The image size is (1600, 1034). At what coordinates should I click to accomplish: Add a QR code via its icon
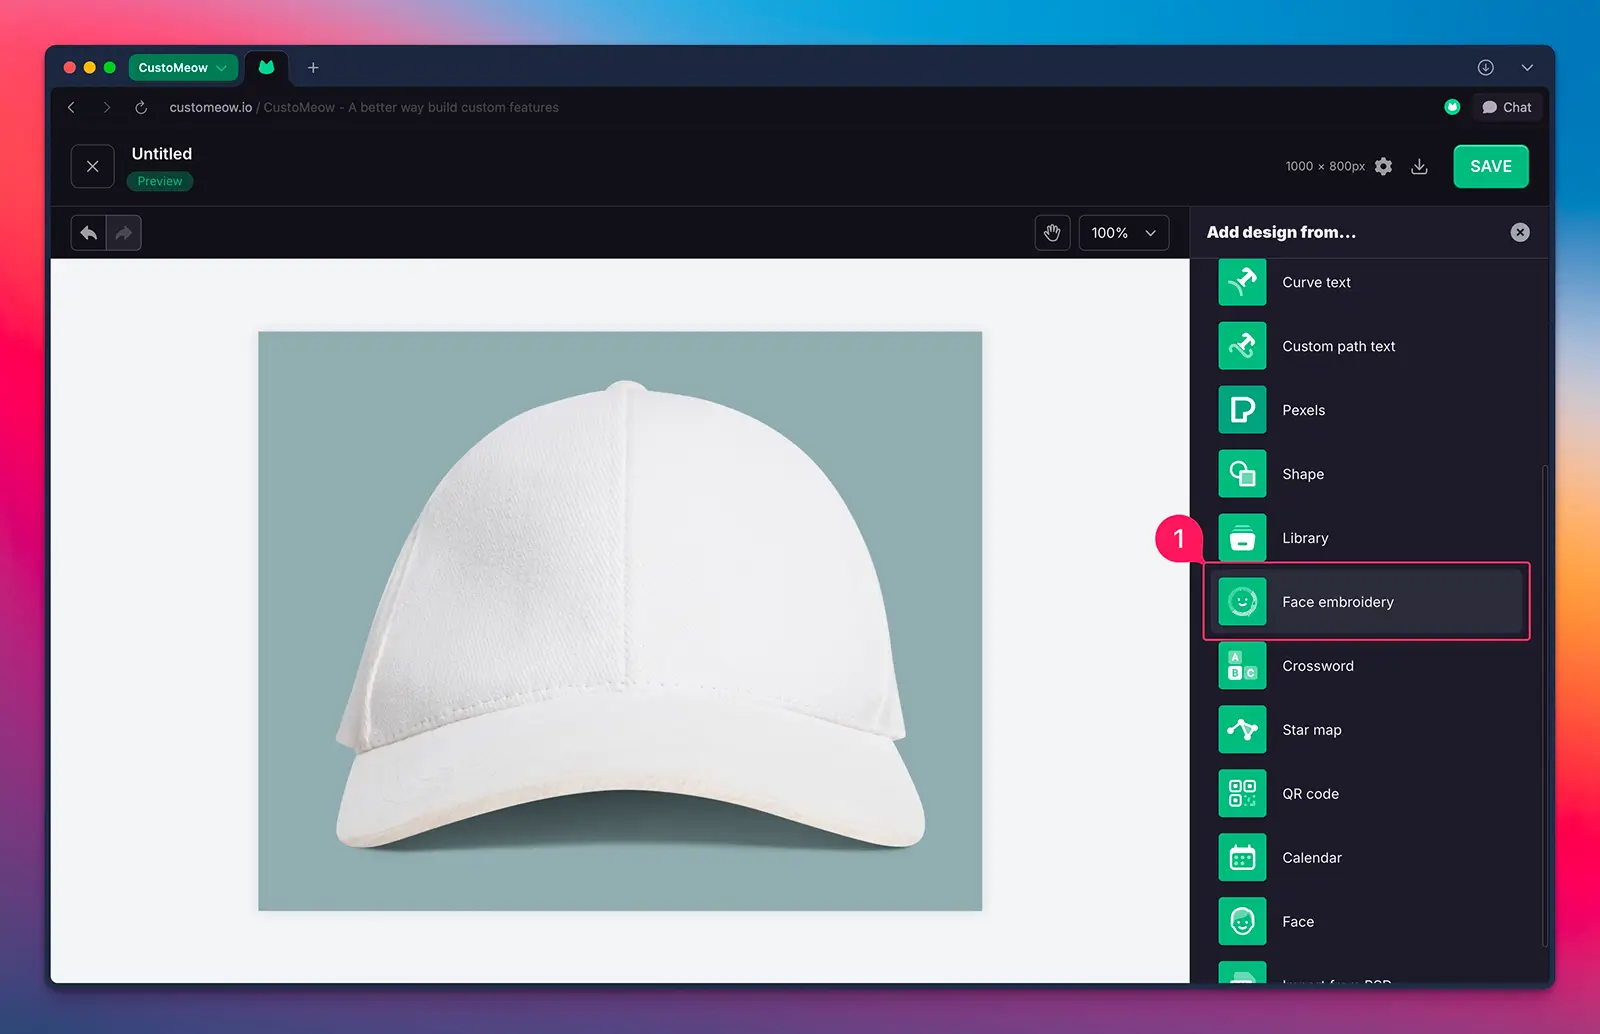[1242, 794]
